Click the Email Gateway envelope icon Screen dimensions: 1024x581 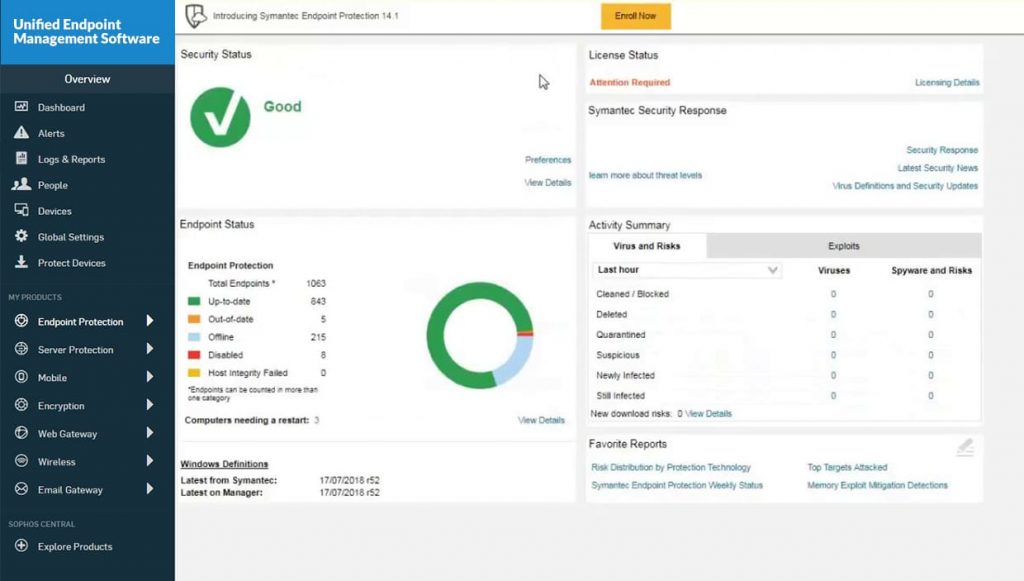point(22,489)
